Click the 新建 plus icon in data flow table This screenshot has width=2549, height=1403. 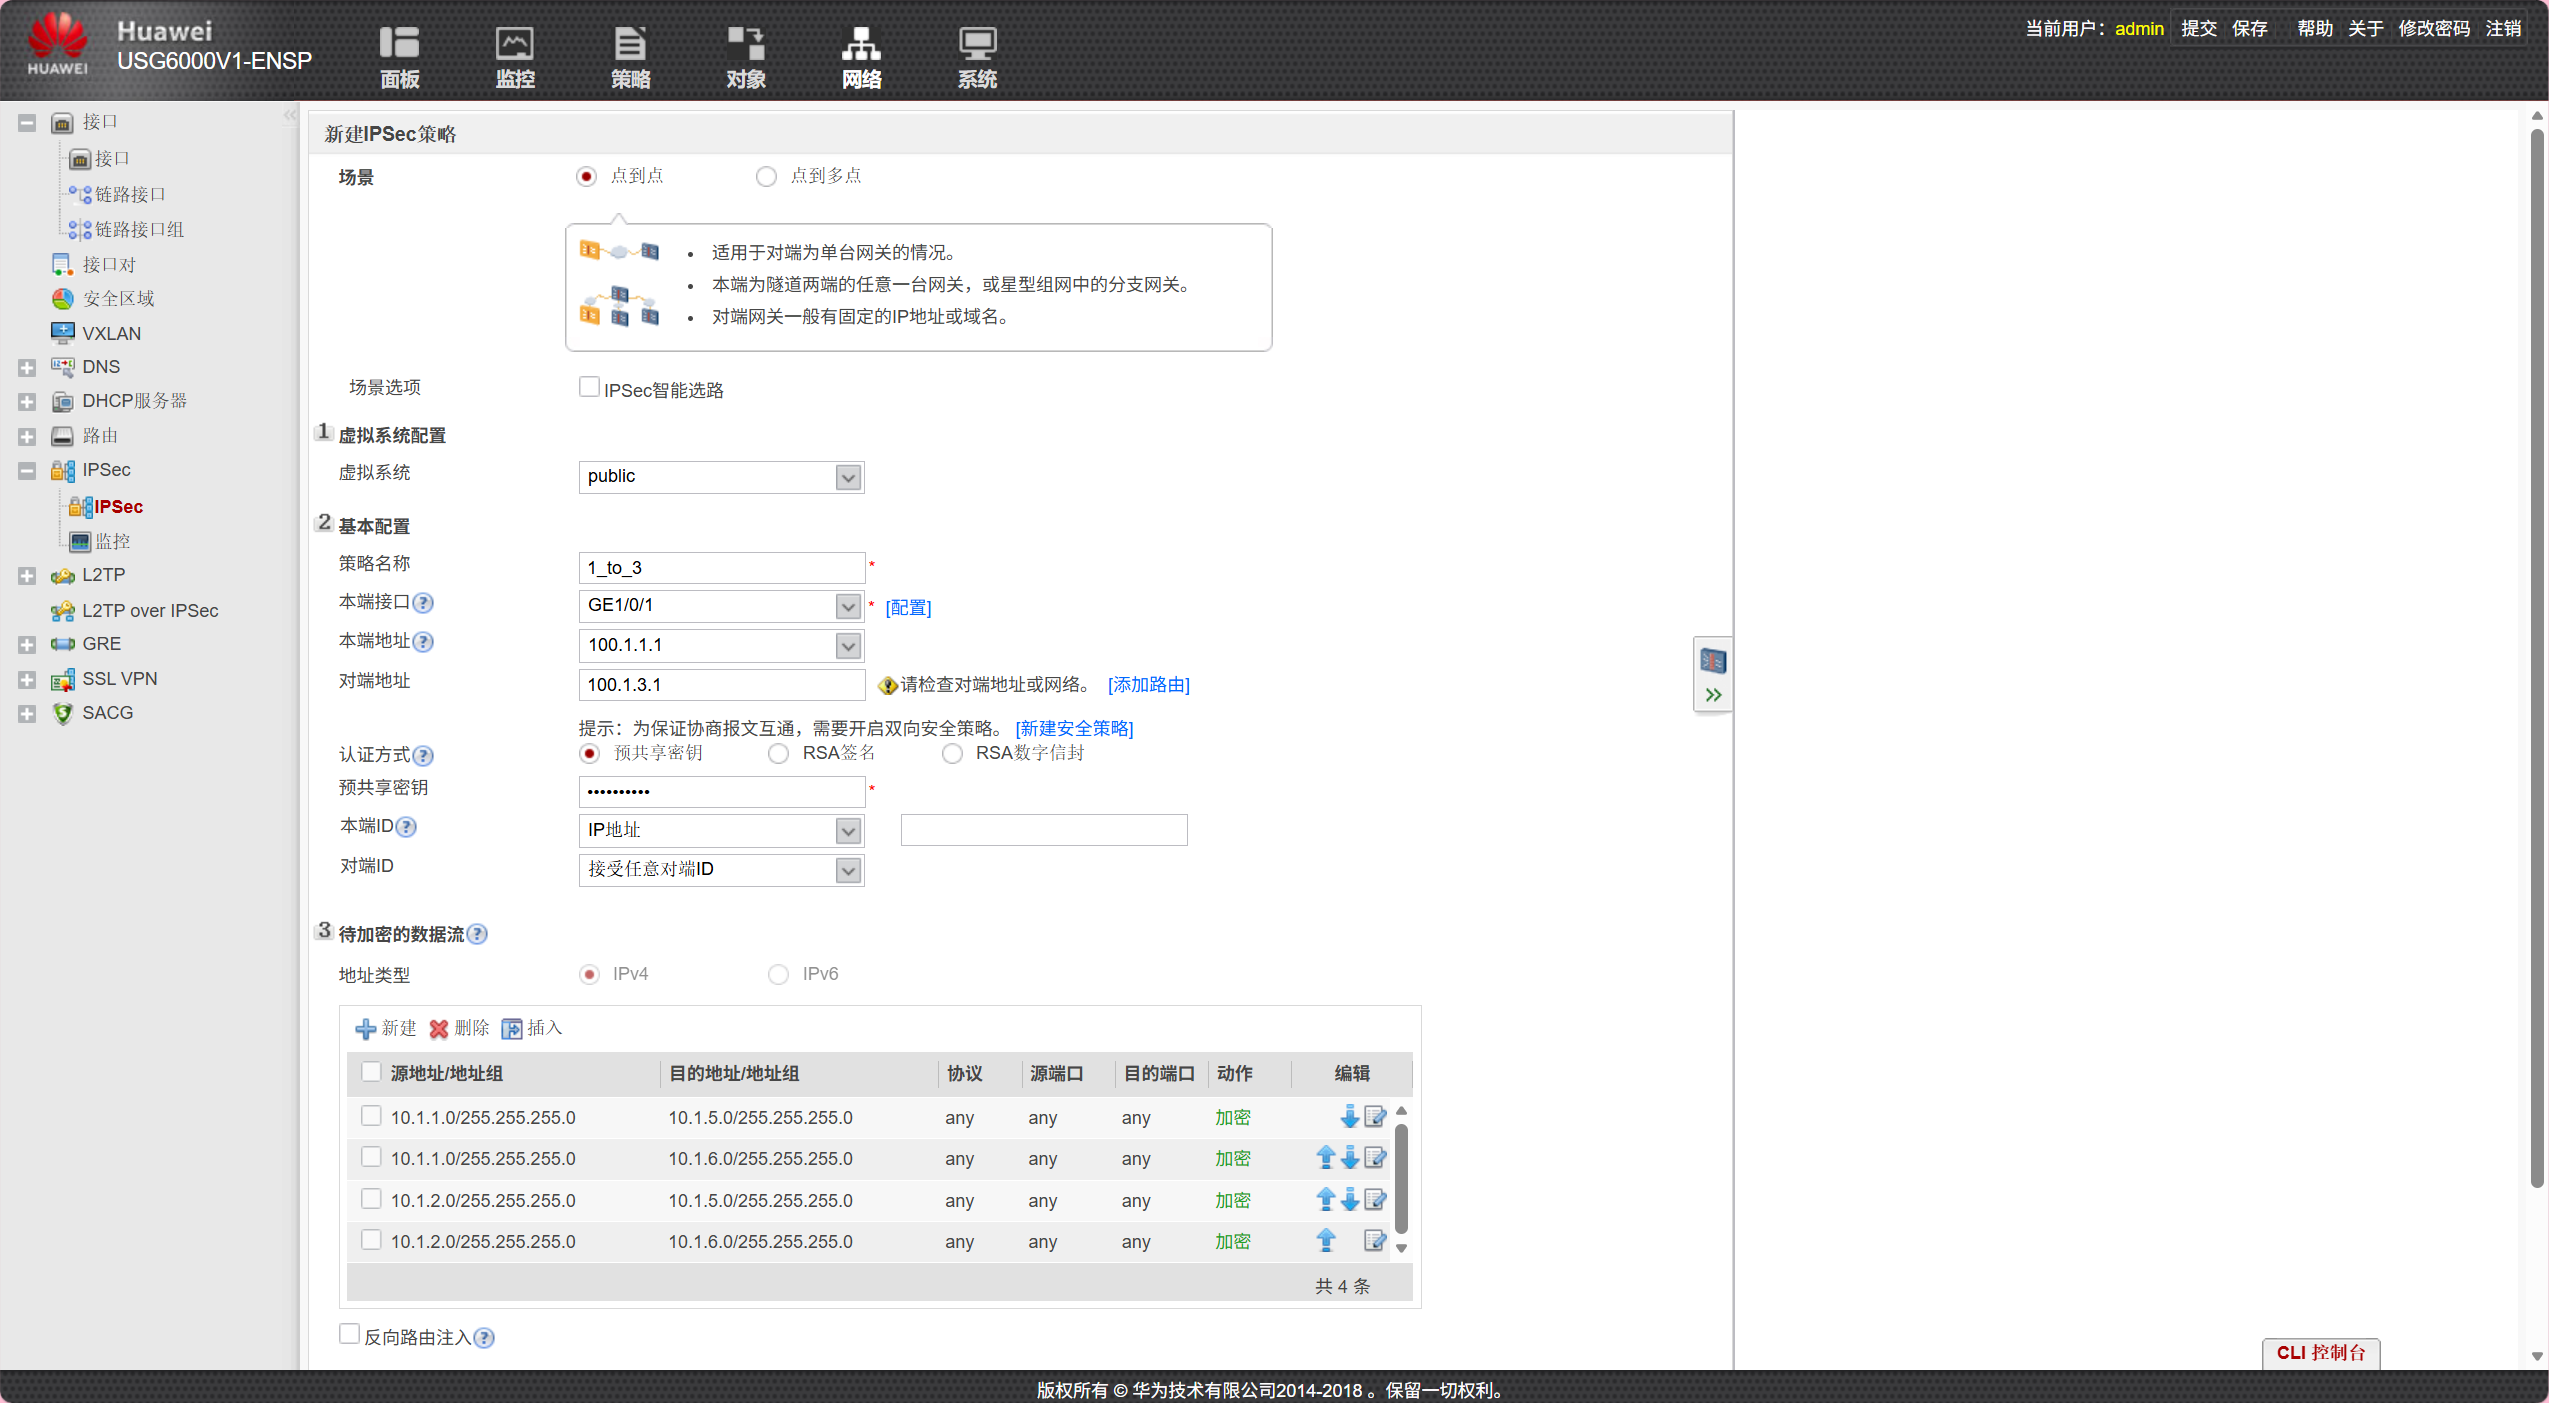point(366,1029)
